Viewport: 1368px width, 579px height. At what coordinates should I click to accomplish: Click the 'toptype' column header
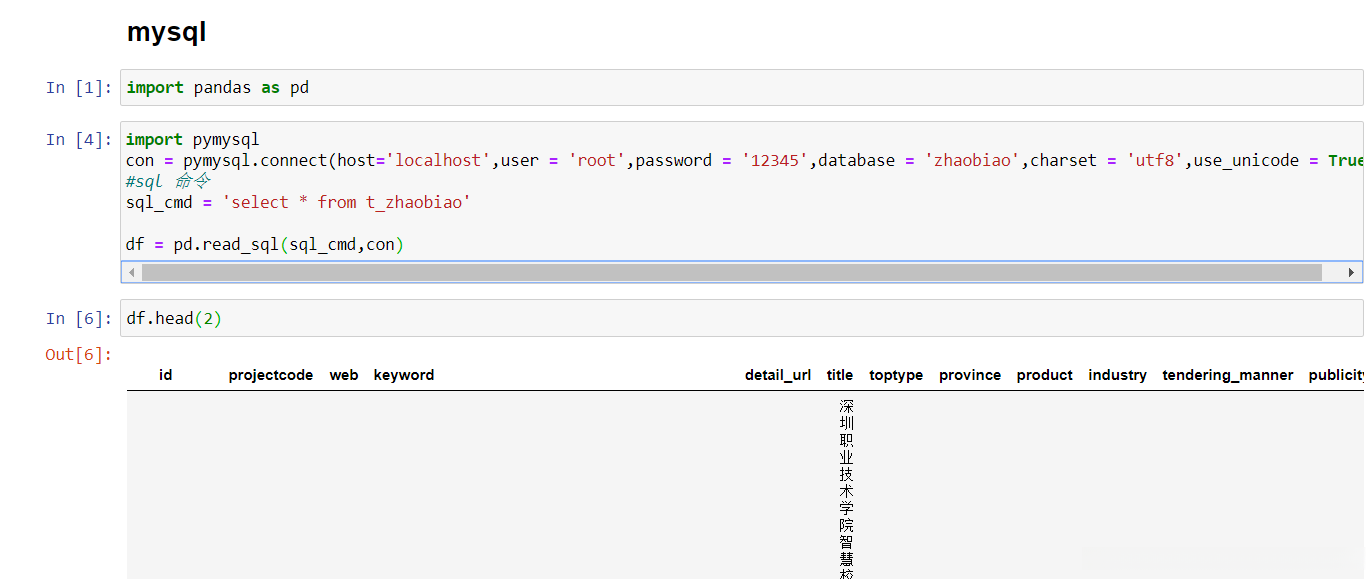[896, 375]
